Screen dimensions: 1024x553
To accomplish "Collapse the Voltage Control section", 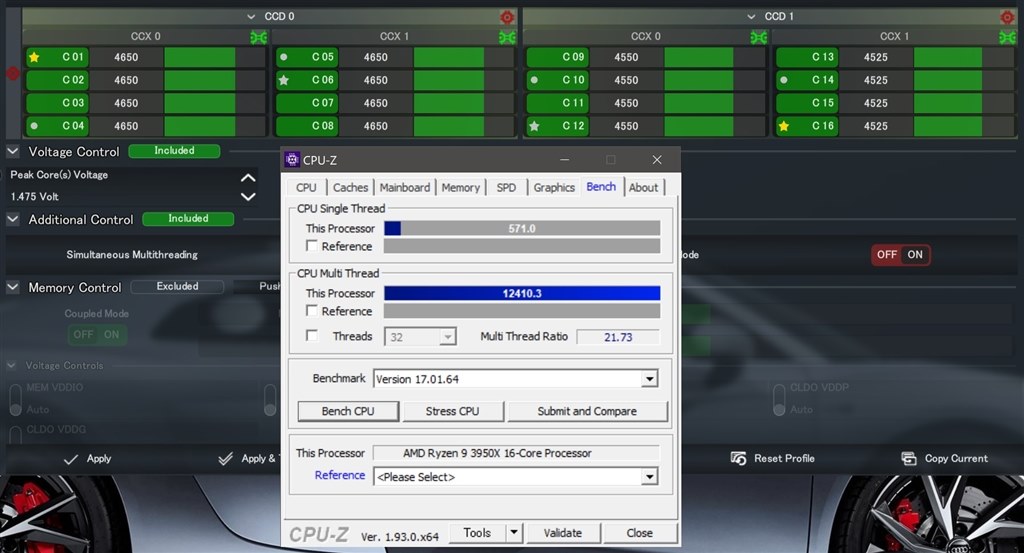I will [12, 151].
